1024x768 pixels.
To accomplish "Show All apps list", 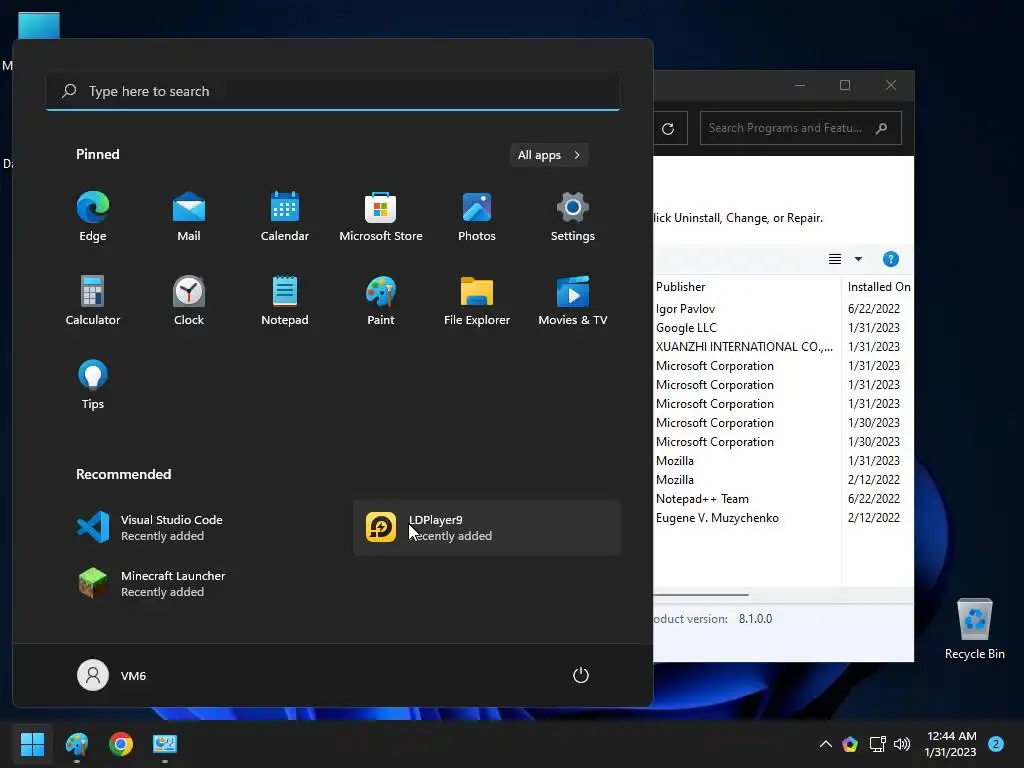I will tap(549, 155).
